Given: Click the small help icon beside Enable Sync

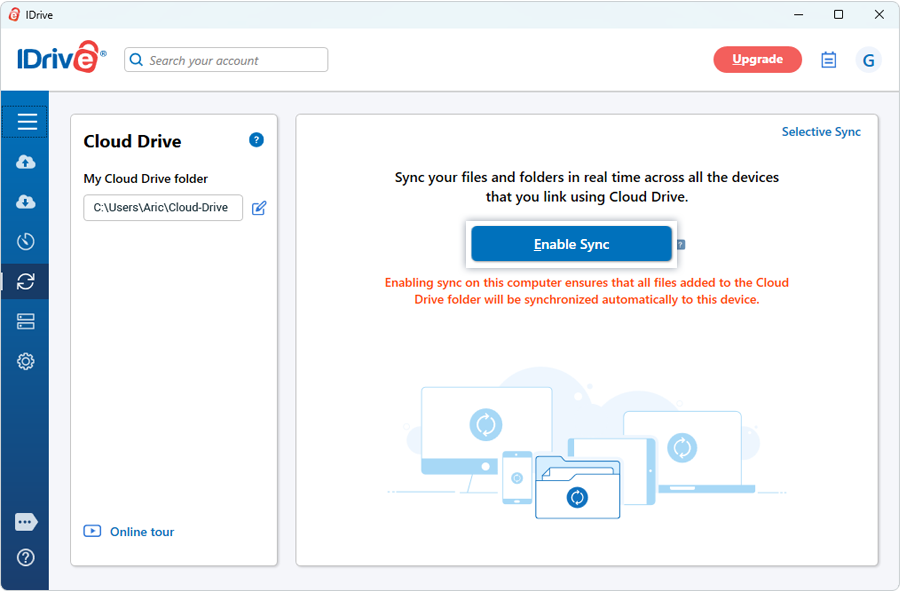Looking at the screenshot, I should pos(681,244).
